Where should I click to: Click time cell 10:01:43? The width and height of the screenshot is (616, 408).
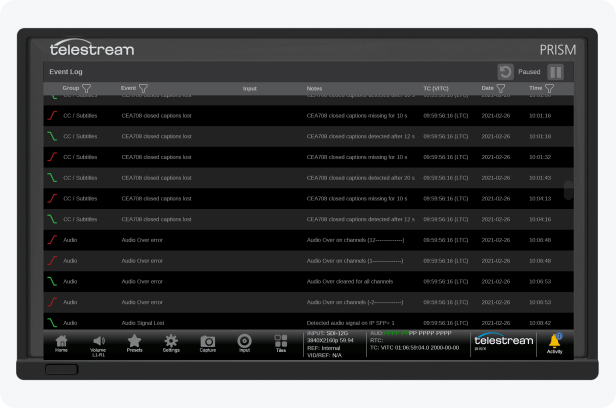540,178
